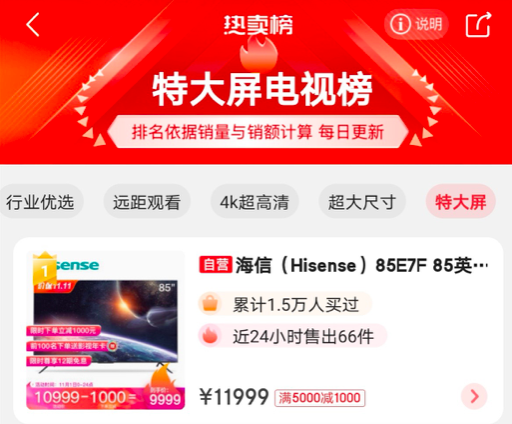The width and height of the screenshot is (512, 424).
Task: Switch to the 4k超高清 tab
Action: point(254,202)
